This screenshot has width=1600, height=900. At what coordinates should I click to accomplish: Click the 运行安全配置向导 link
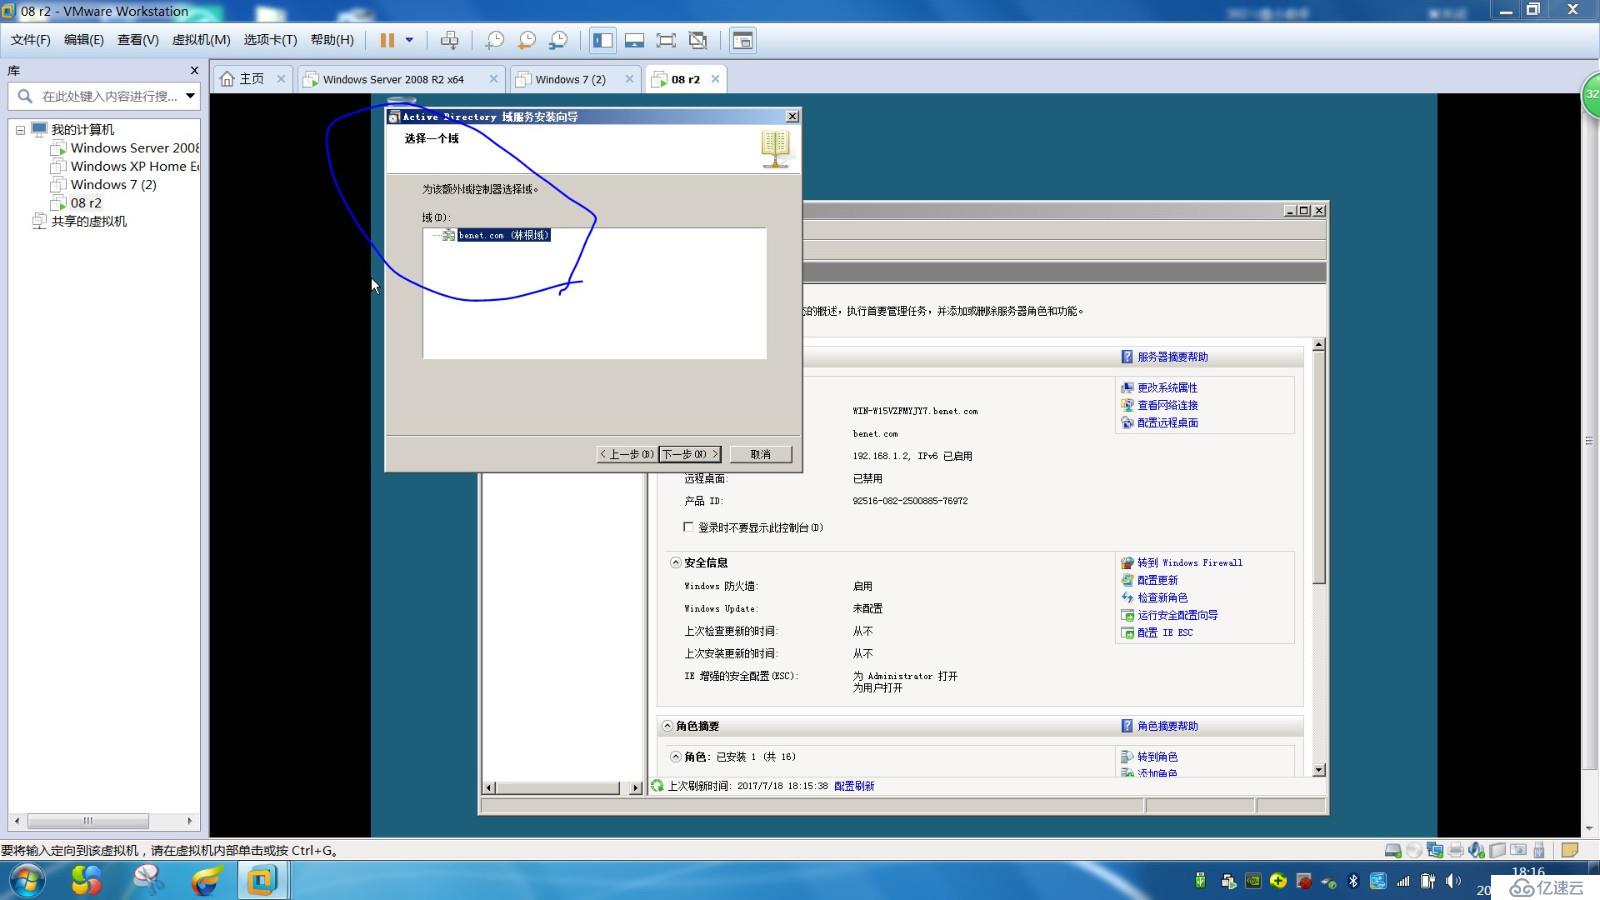[x=1177, y=615]
